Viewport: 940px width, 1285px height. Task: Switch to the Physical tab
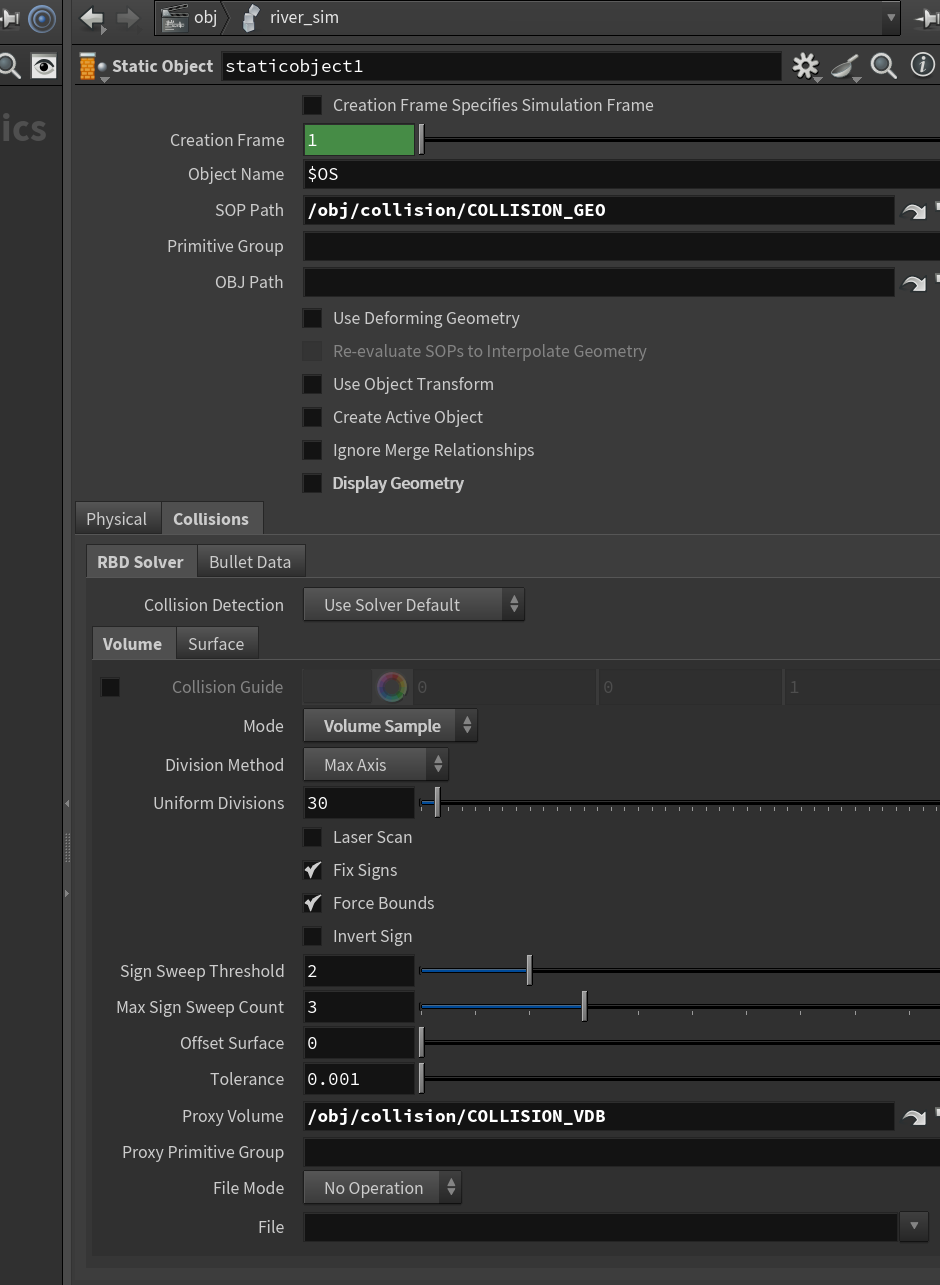tap(117, 519)
